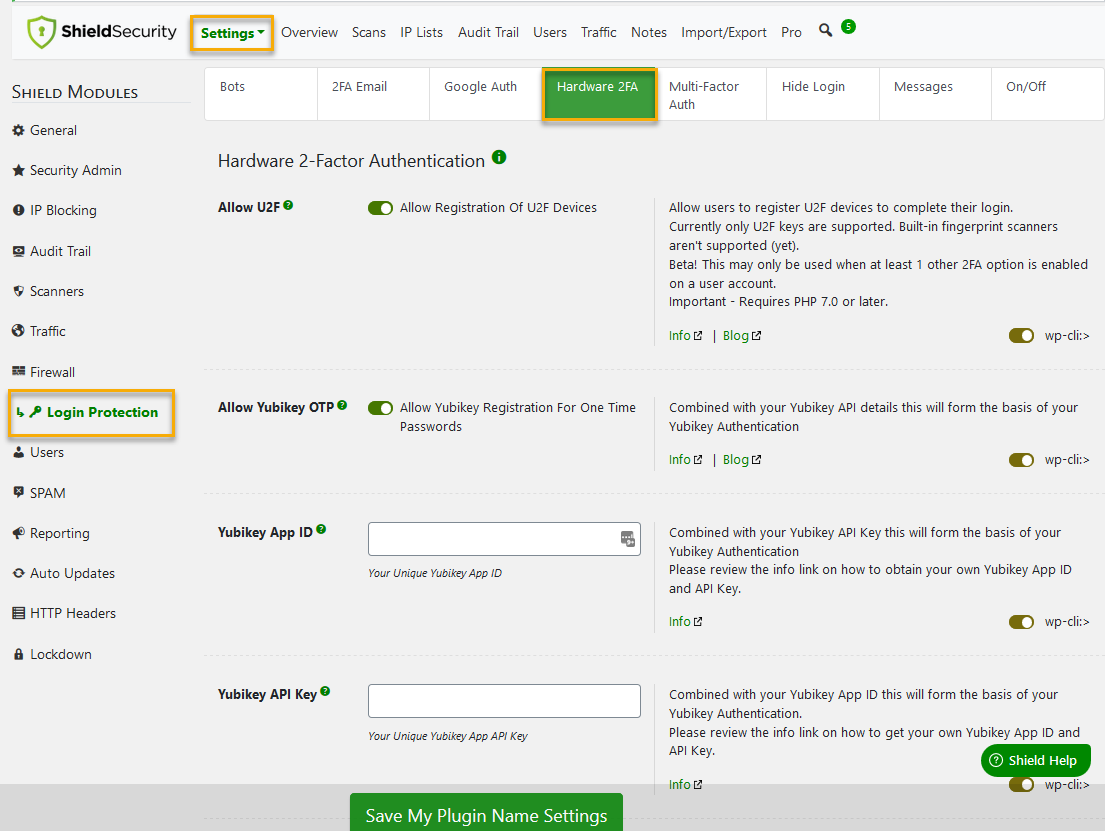Click the Yubikey API Key input field
1105x831 pixels.
point(504,701)
